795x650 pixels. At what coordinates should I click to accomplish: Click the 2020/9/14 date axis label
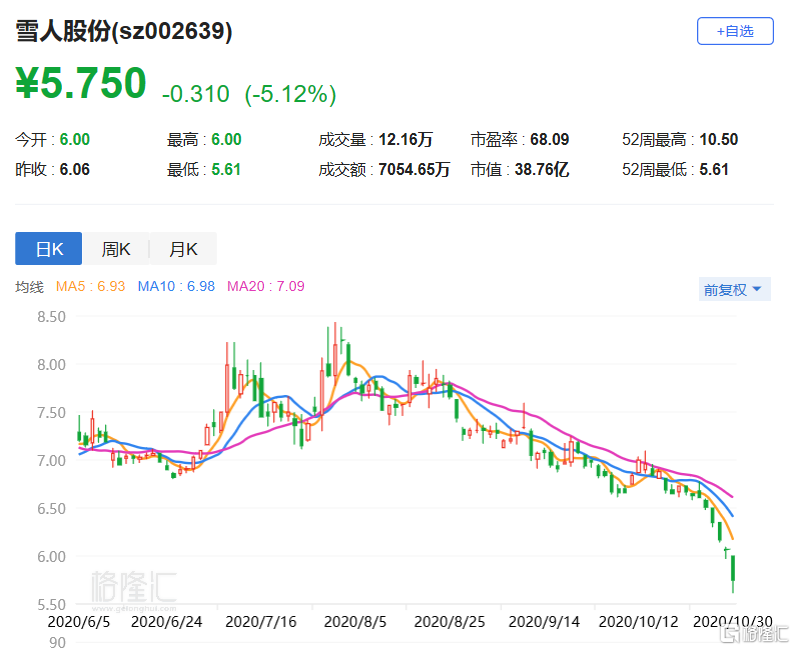(544, 622)
